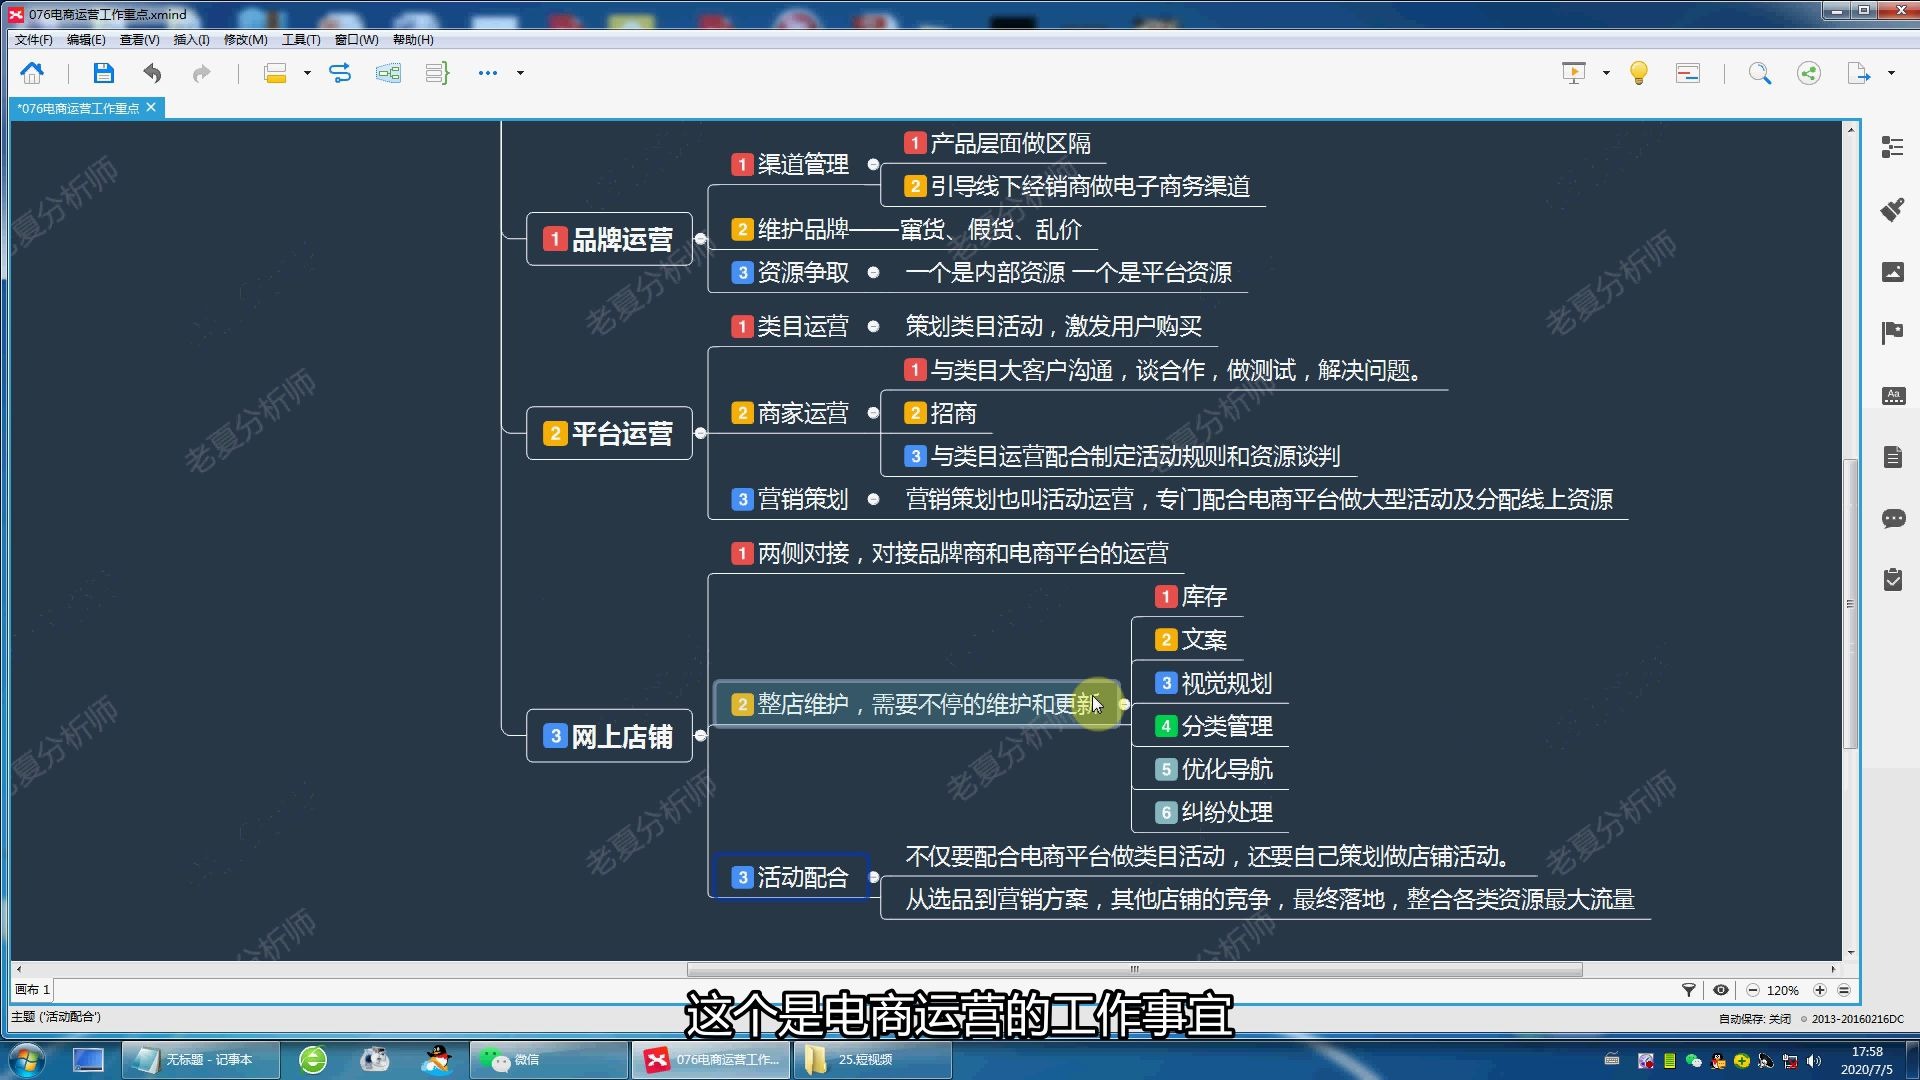Open the 120% zoom level menu
Screen dimensions: 1920x1080
[x=1783, y=990]
